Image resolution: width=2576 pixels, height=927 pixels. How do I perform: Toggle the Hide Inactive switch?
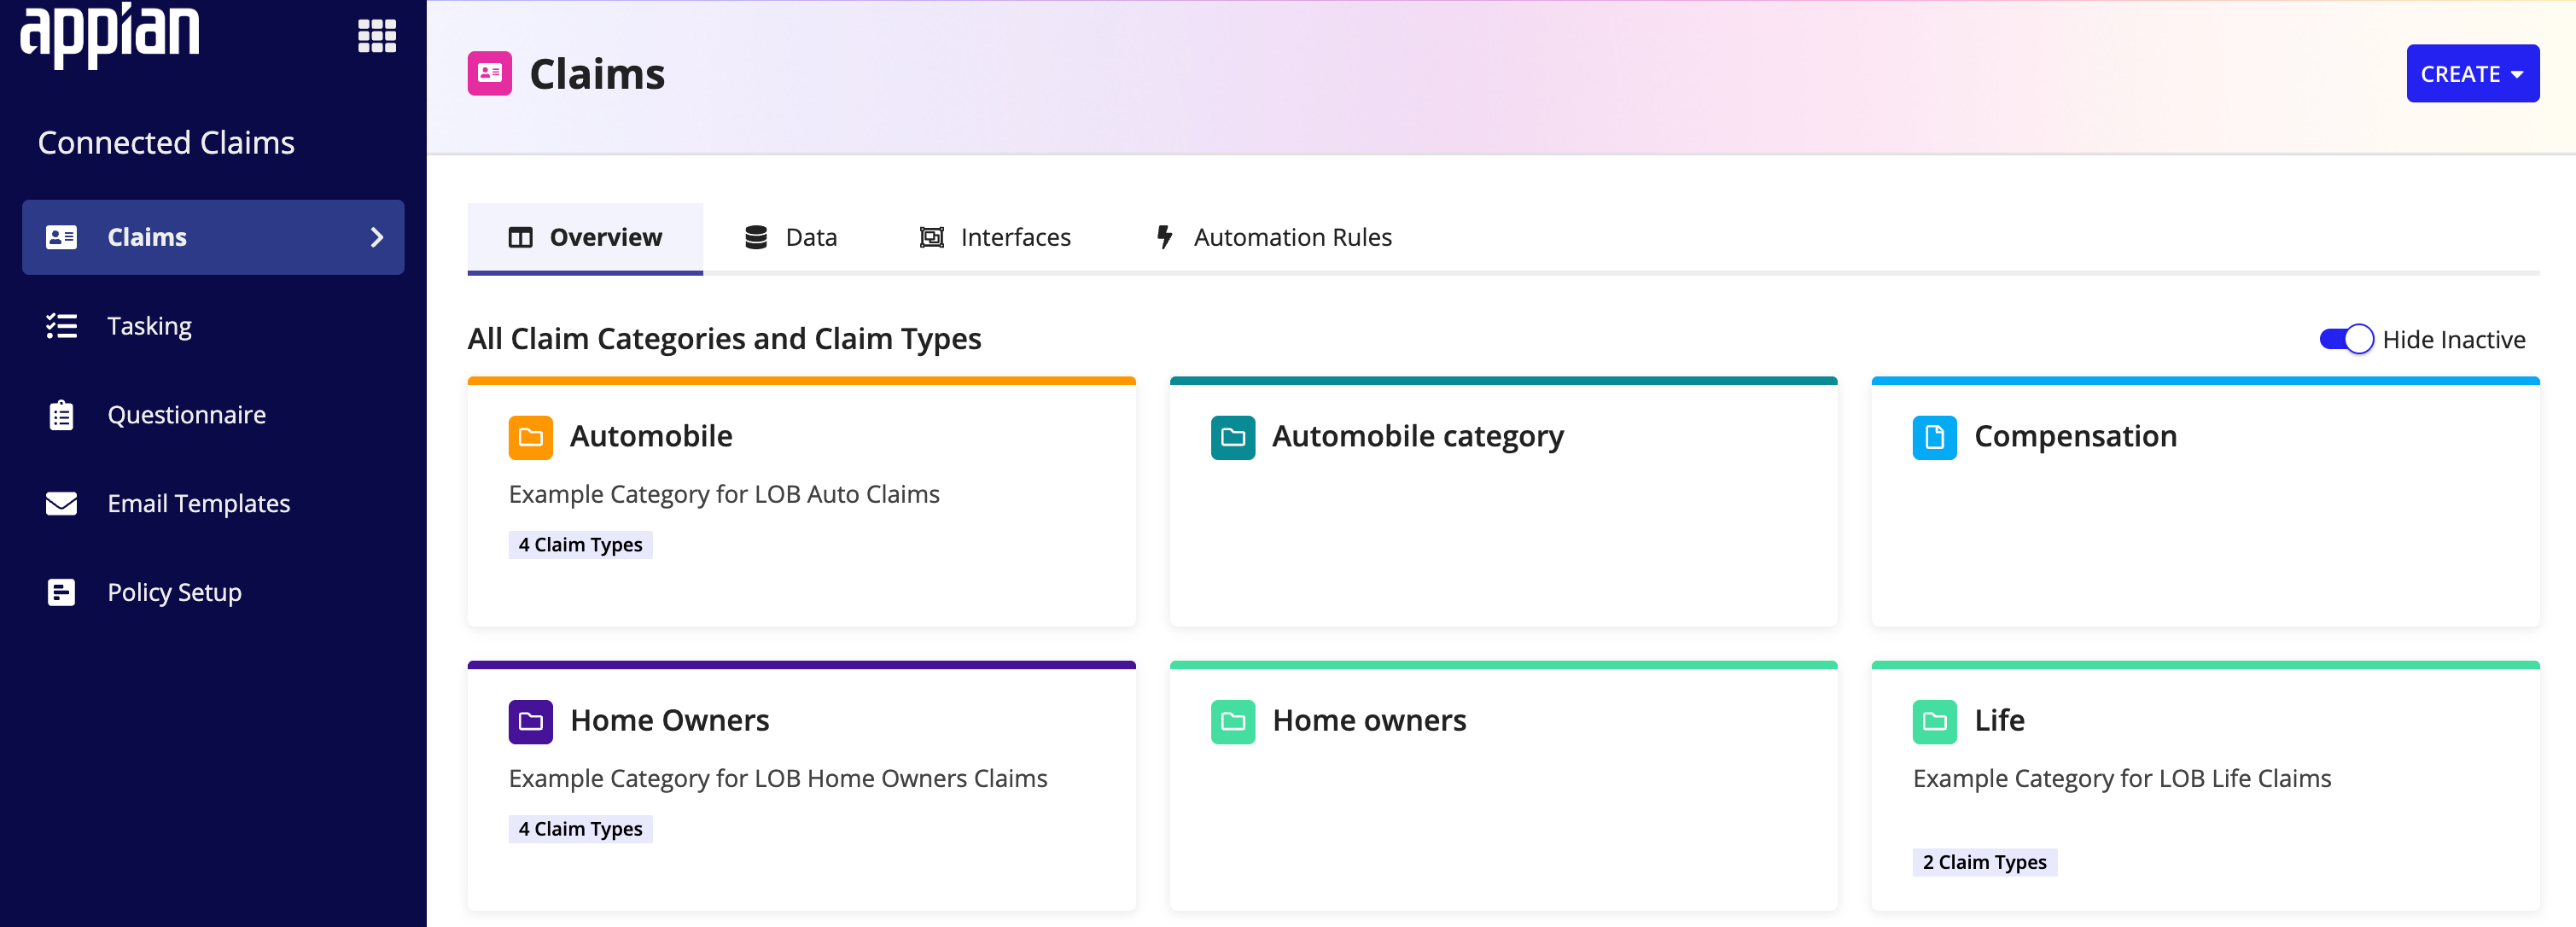pyautogui.click(x=2346, y=339)
